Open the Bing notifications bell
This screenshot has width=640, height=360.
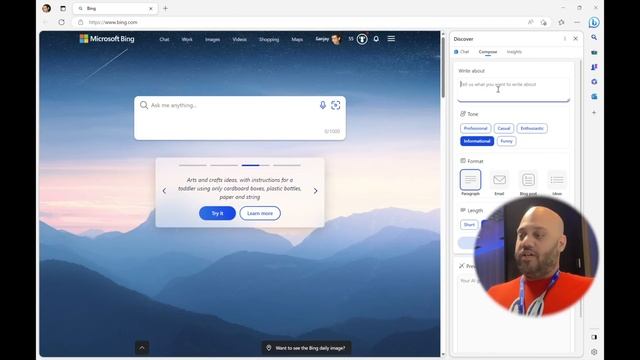(x=376, y=39)
